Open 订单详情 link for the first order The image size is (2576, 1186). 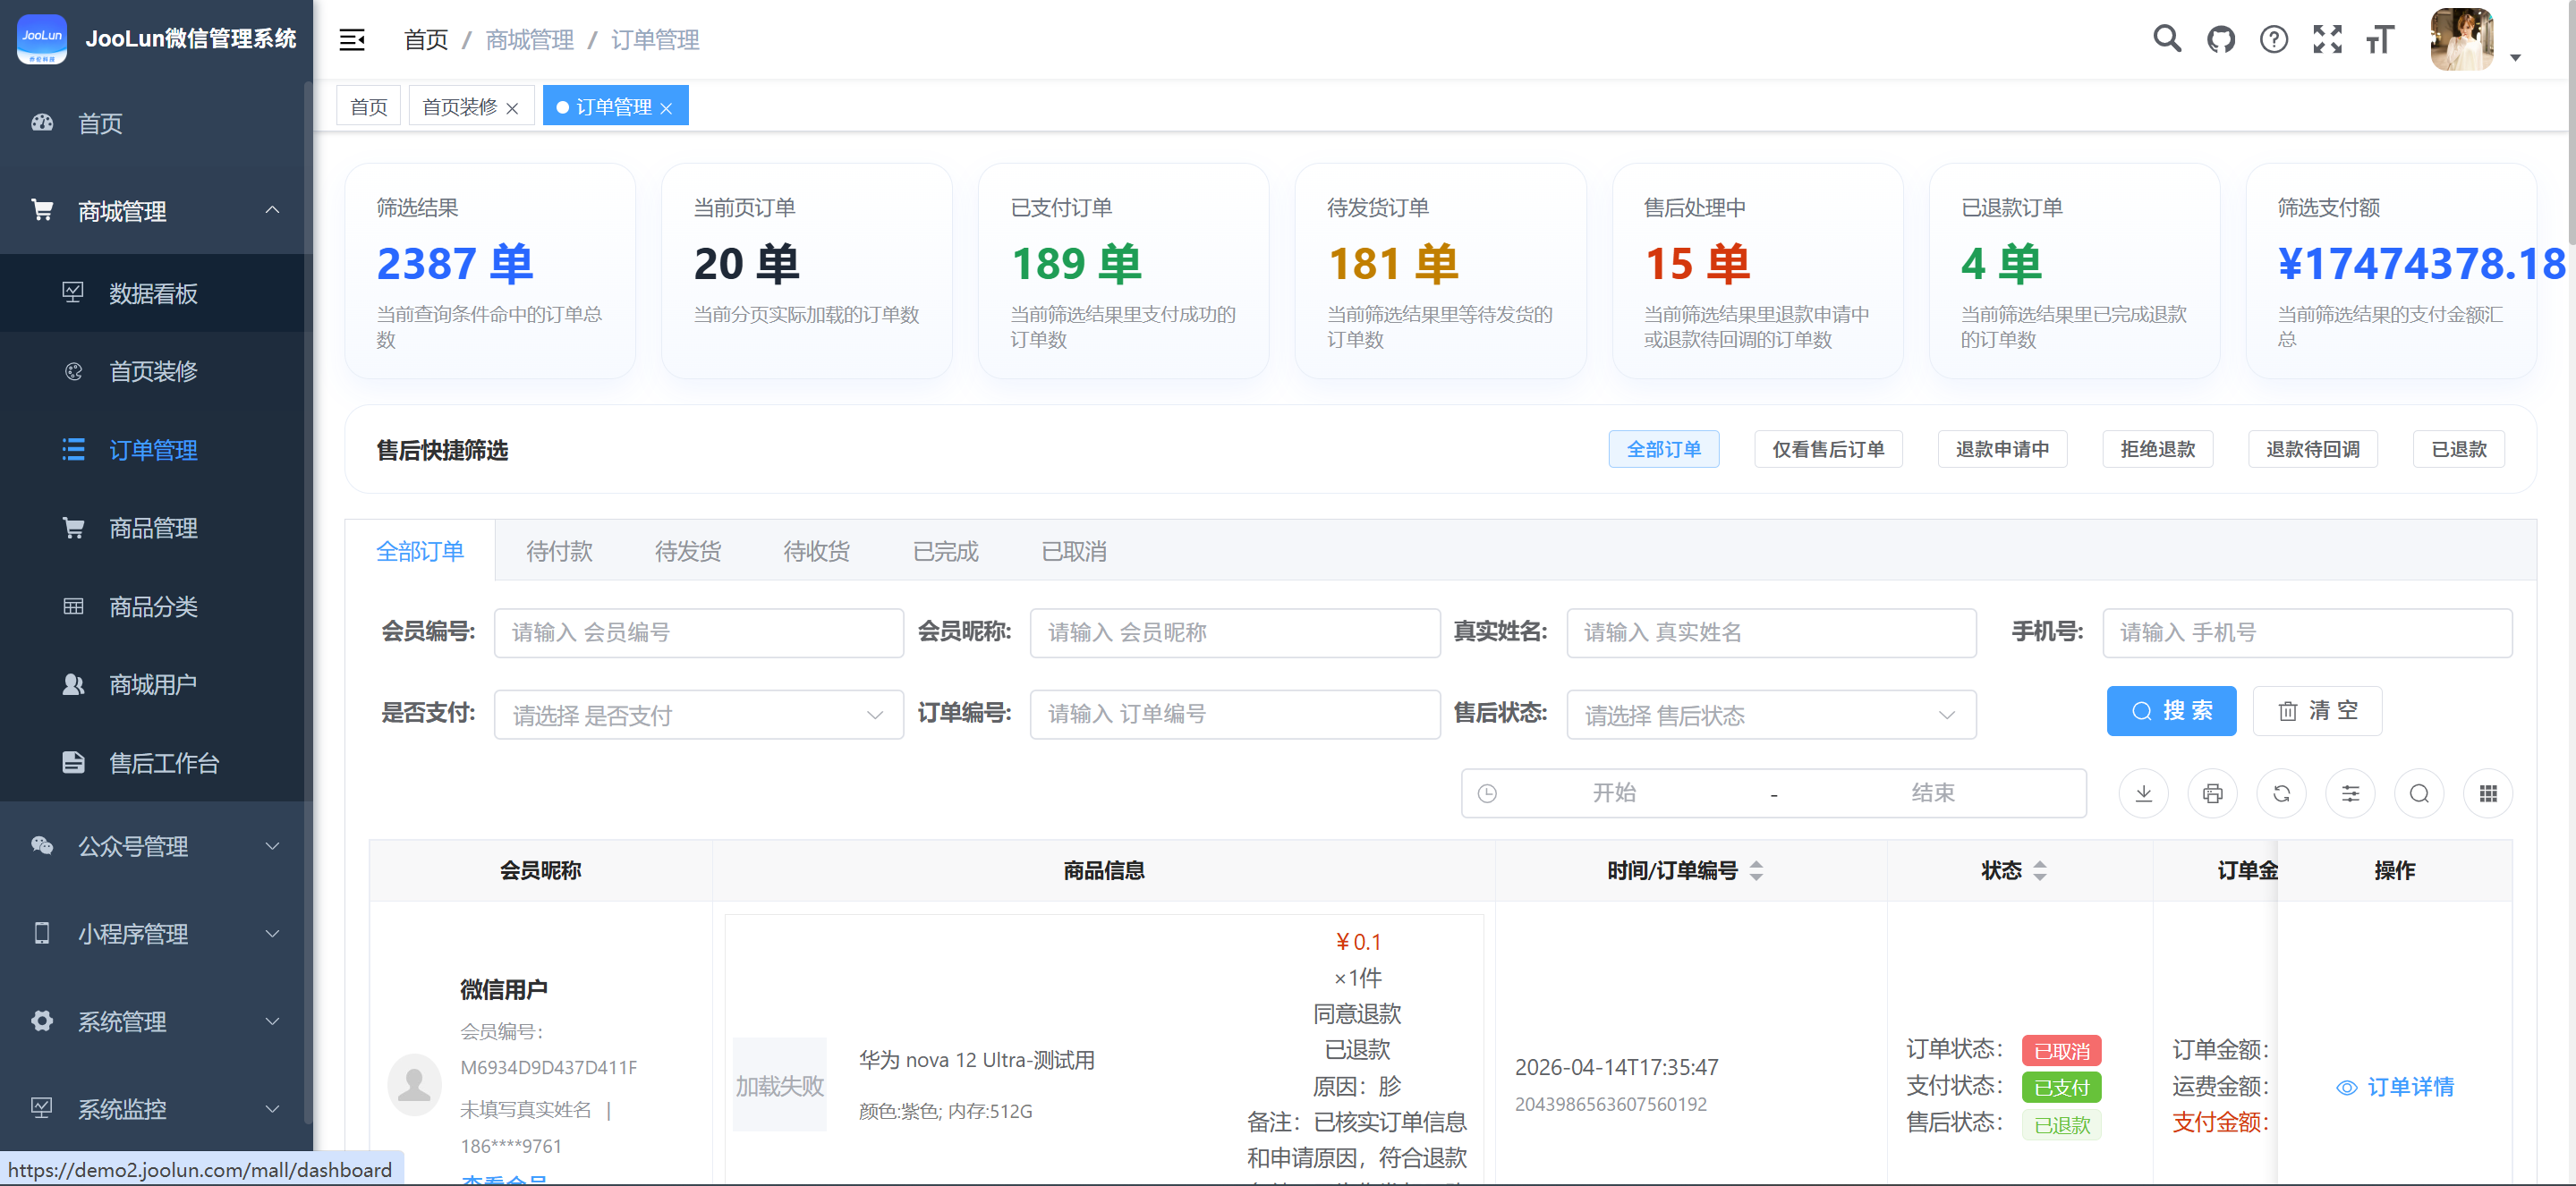pyautogui.click(x=2395, y=1087)
